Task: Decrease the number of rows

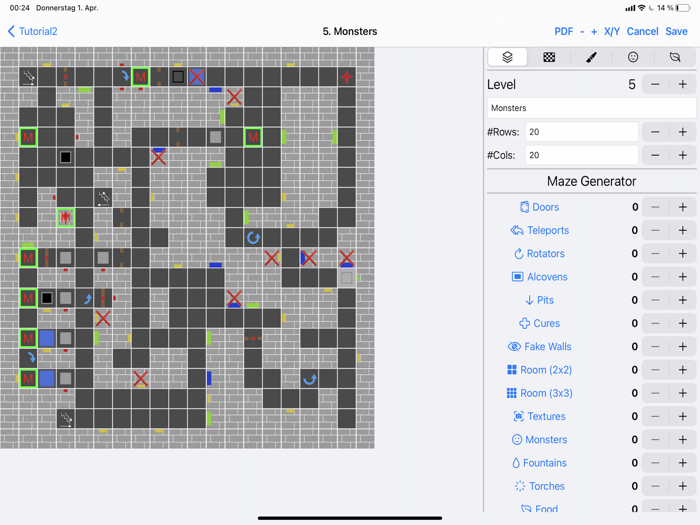Action: pos(655,132)
